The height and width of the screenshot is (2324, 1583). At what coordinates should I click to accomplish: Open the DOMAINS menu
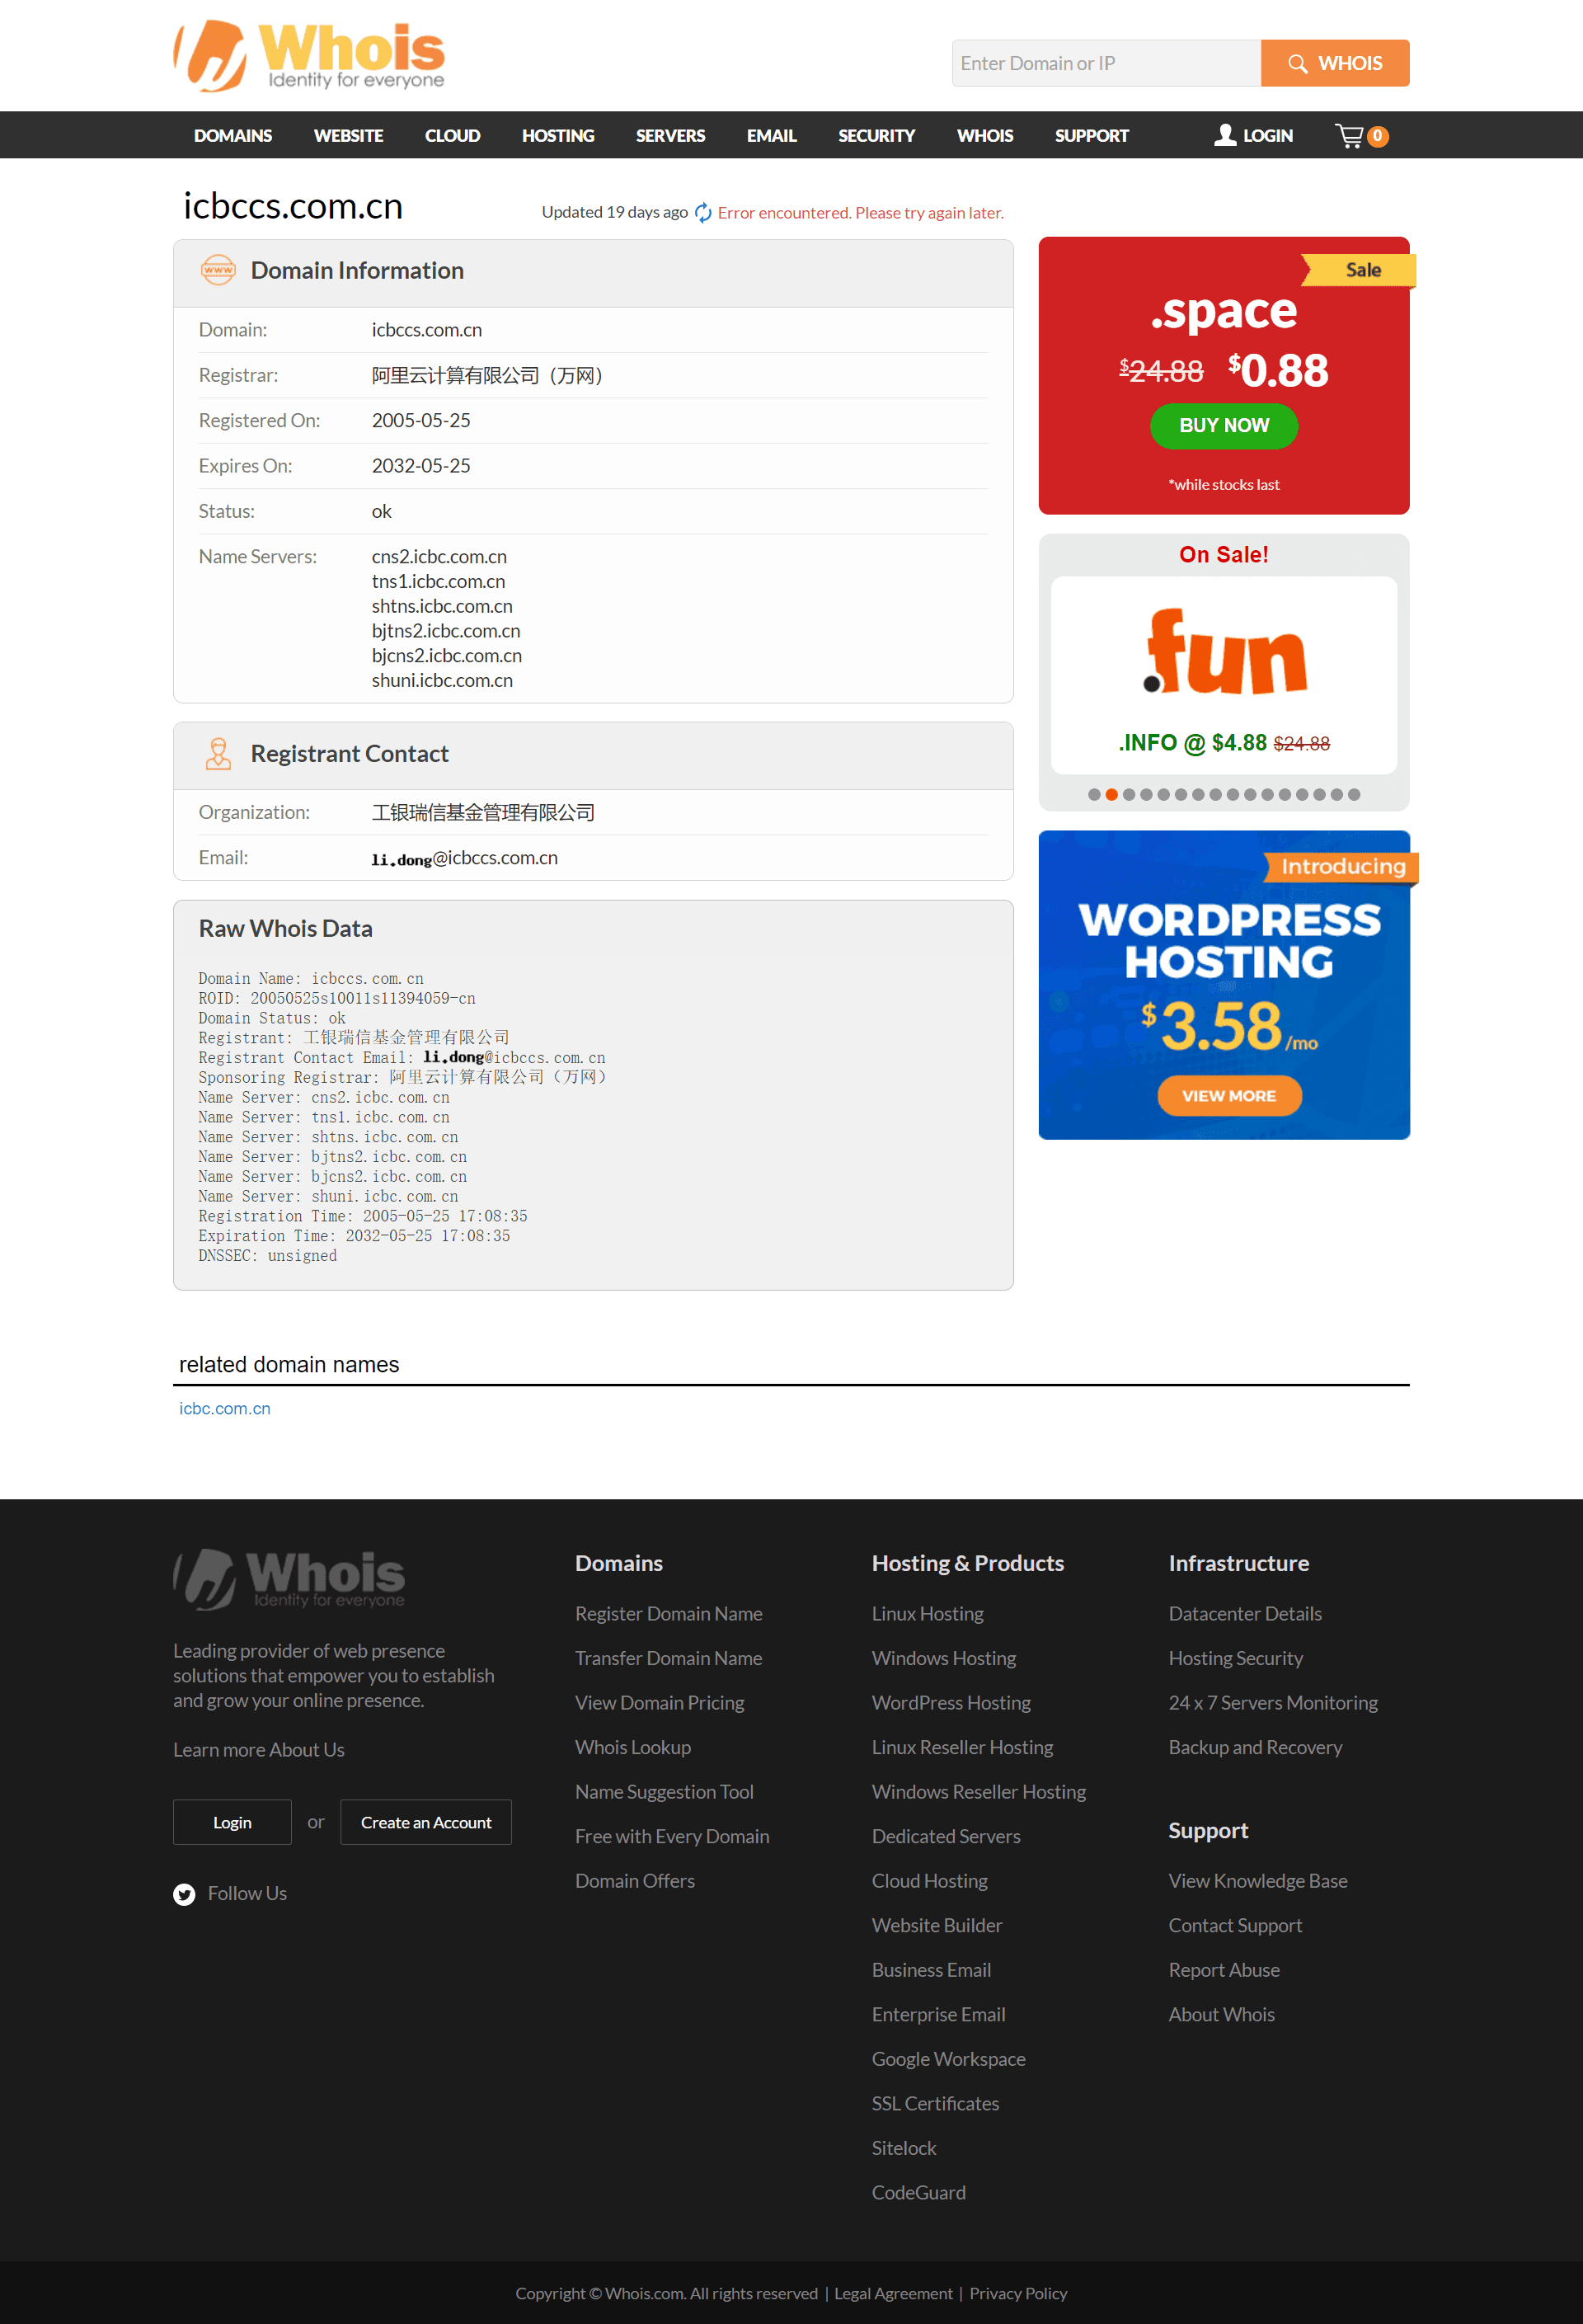tap(233, 135)
